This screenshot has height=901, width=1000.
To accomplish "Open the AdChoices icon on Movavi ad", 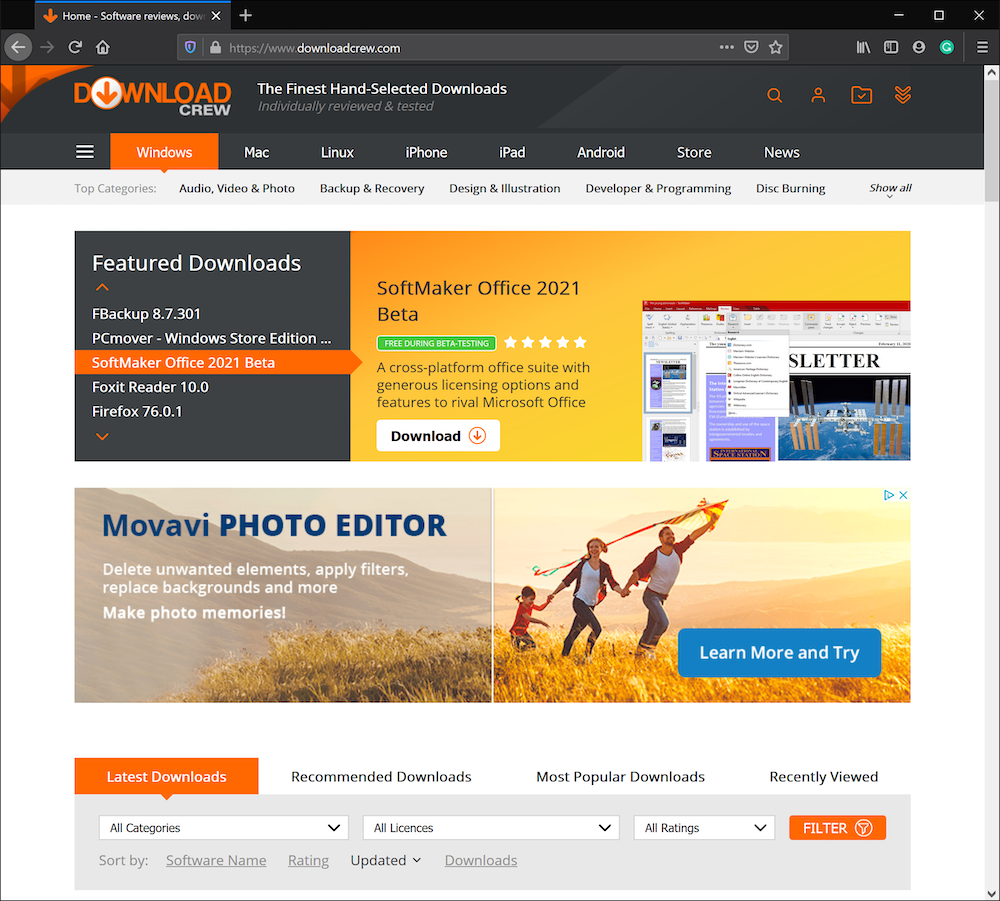I will point(888,495).
